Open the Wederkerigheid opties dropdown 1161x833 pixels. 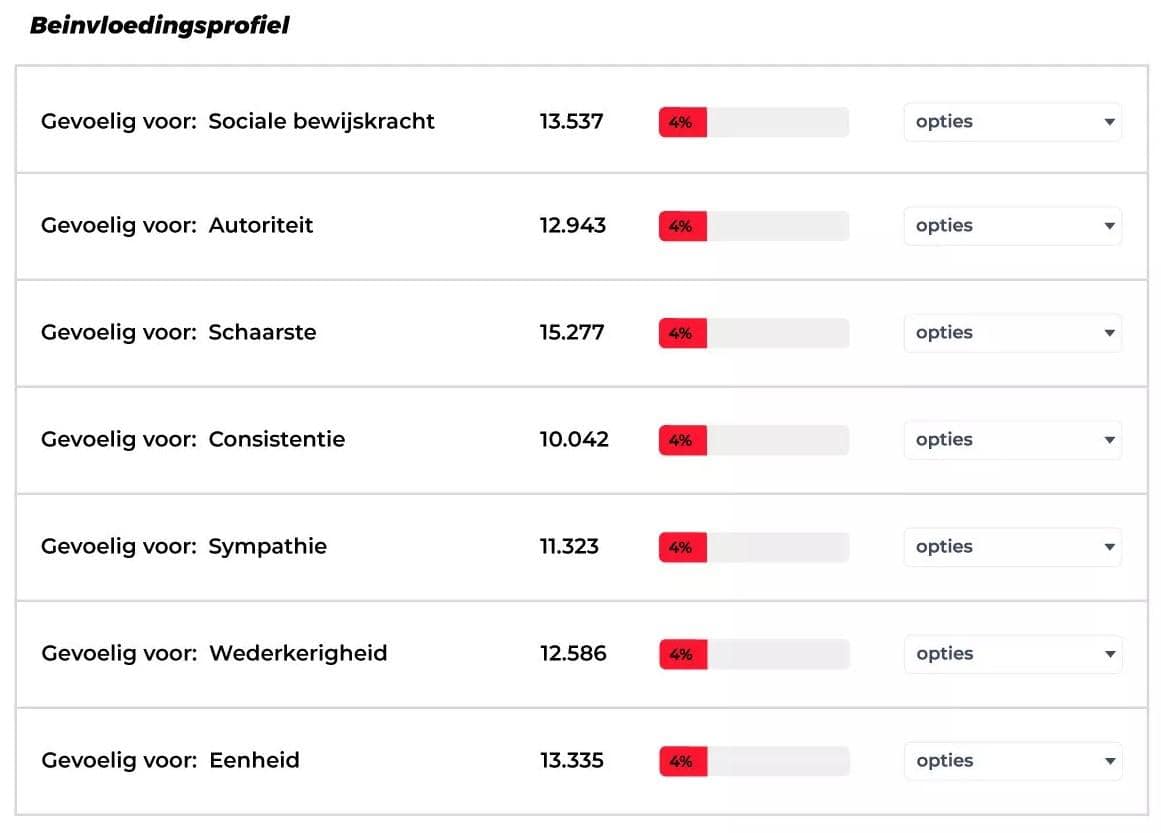click(x=1012, y=654)
